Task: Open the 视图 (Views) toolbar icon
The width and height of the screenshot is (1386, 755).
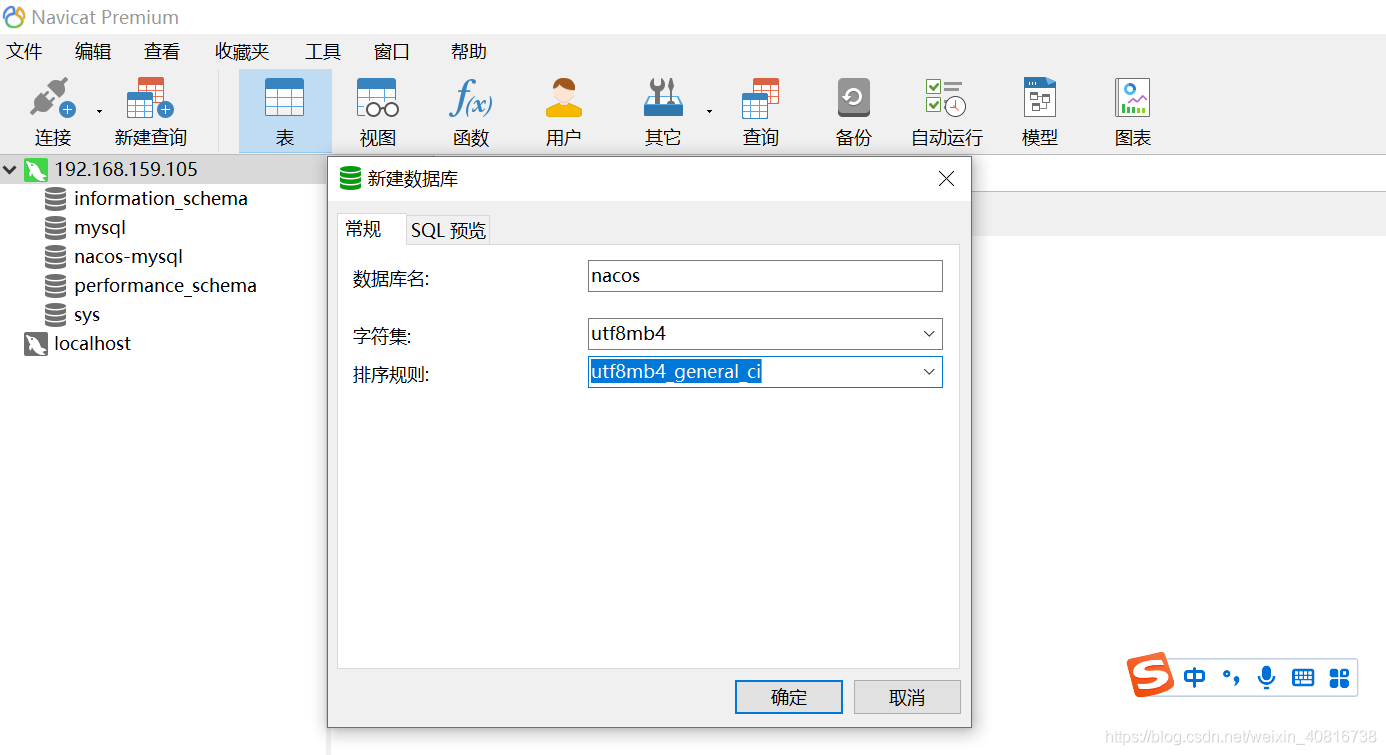Action: [x=377, y=108]
